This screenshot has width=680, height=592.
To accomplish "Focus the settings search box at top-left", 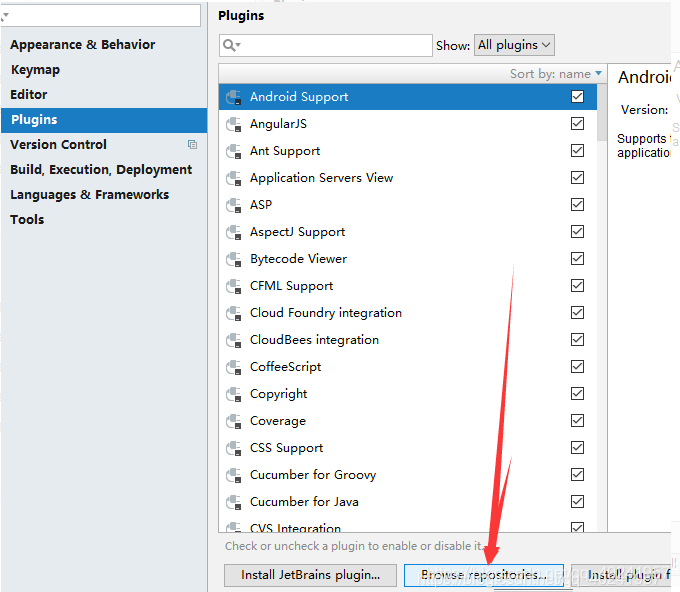I will (x=101, y=16).
